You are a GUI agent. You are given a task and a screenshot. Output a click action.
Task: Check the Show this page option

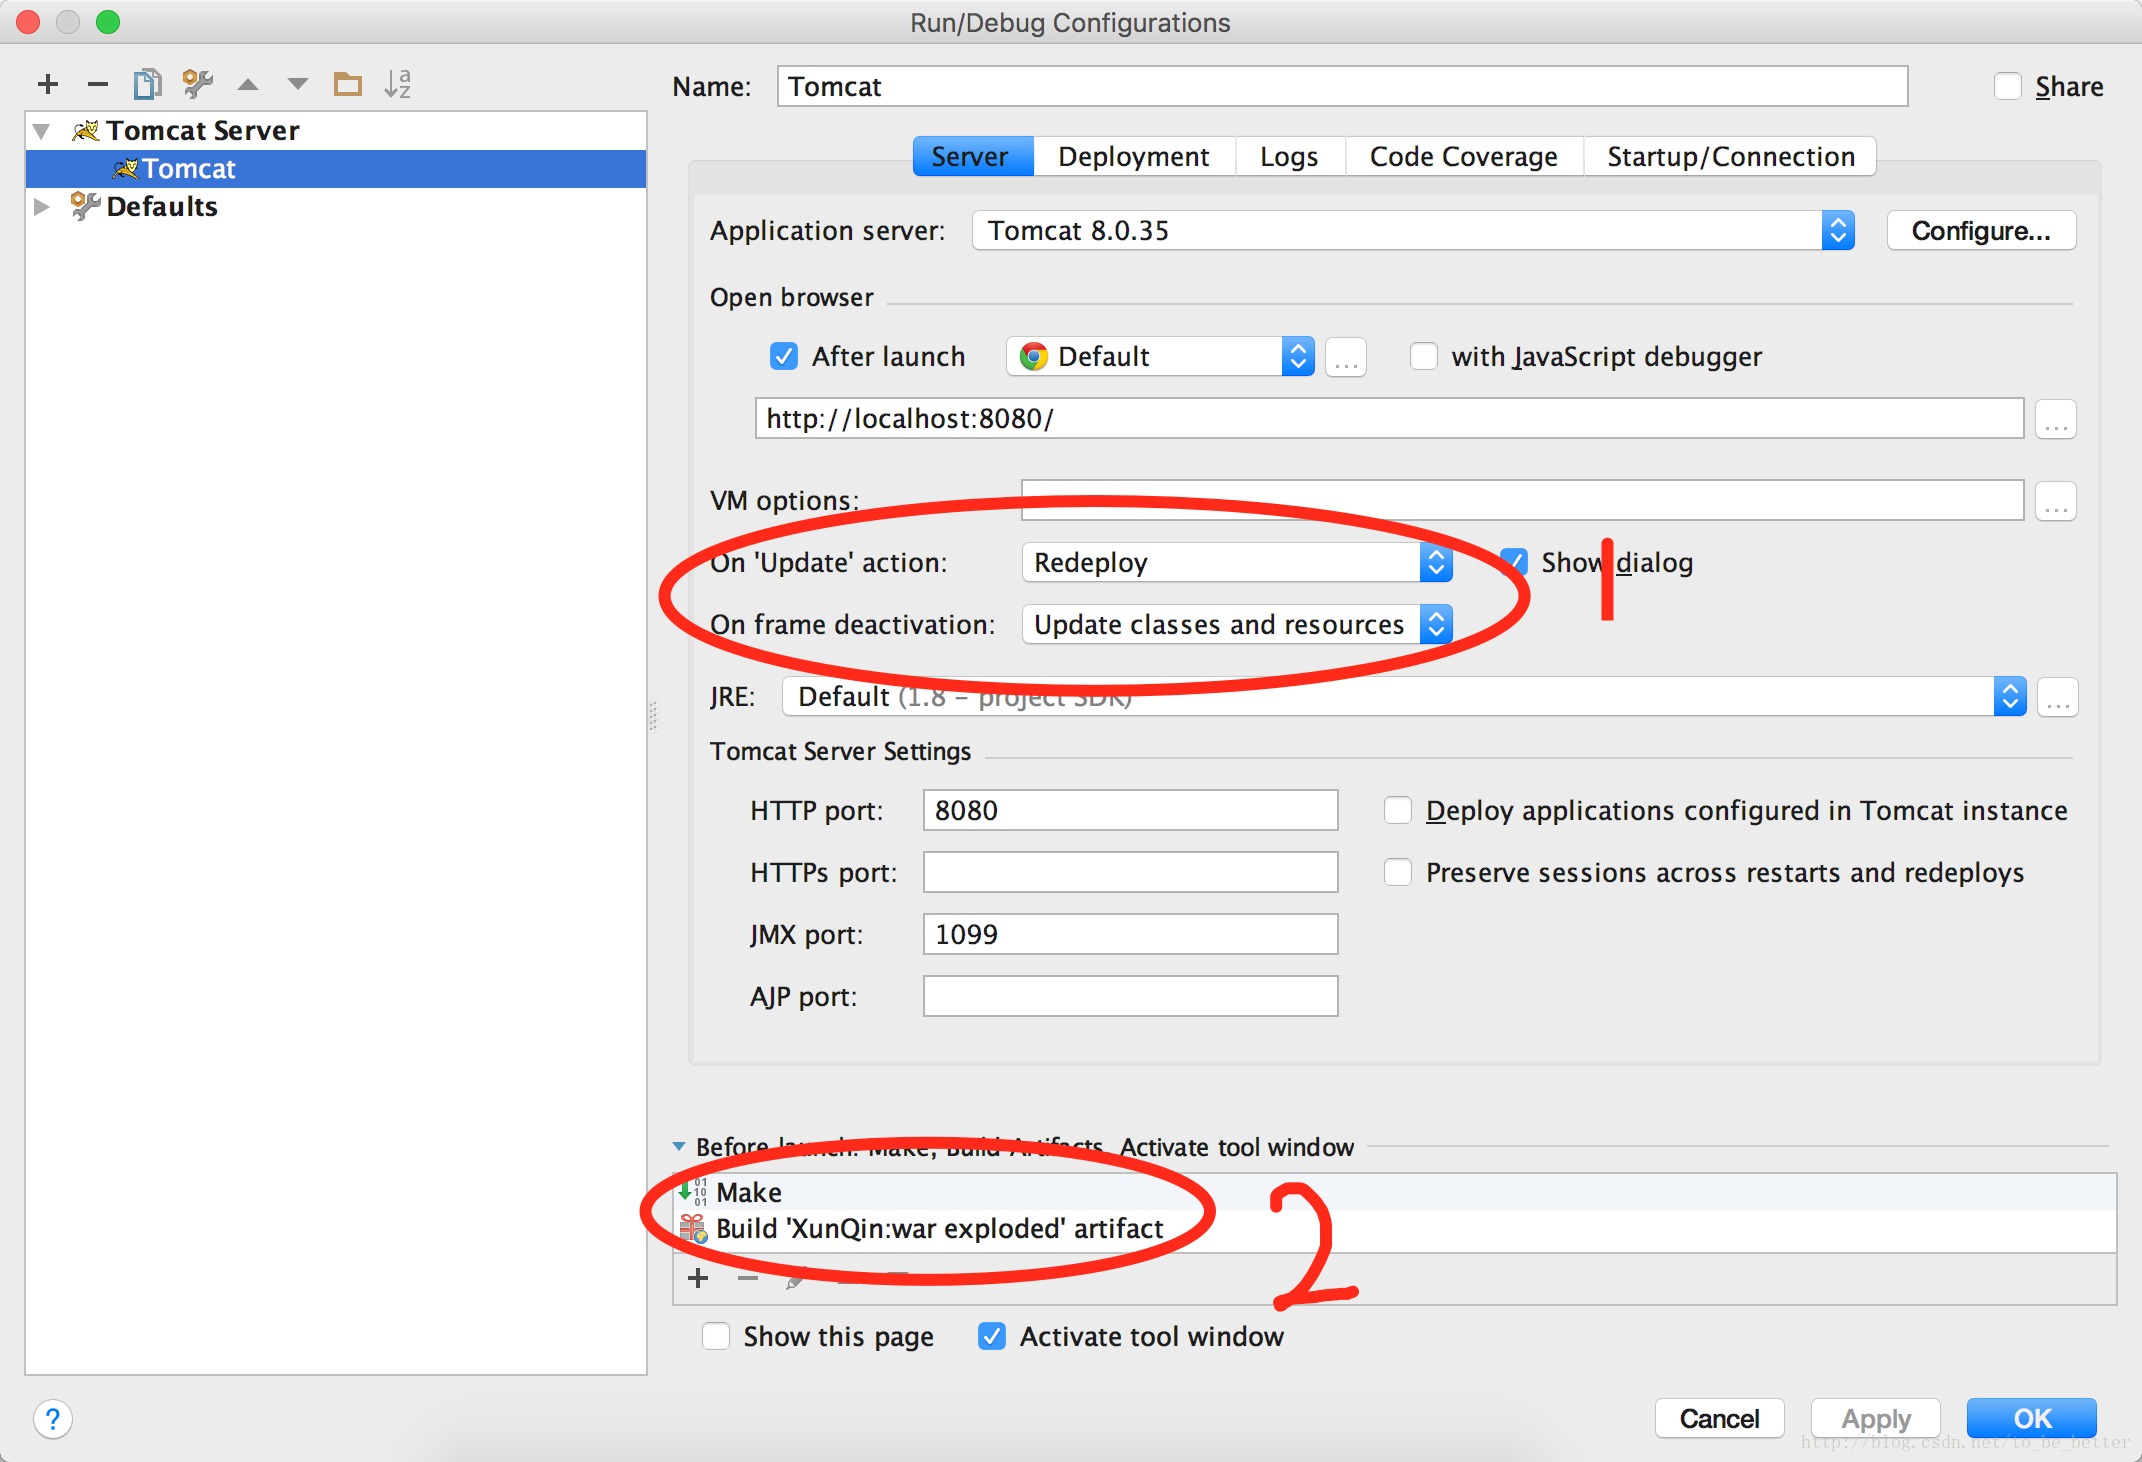(x=716, y=1337)
